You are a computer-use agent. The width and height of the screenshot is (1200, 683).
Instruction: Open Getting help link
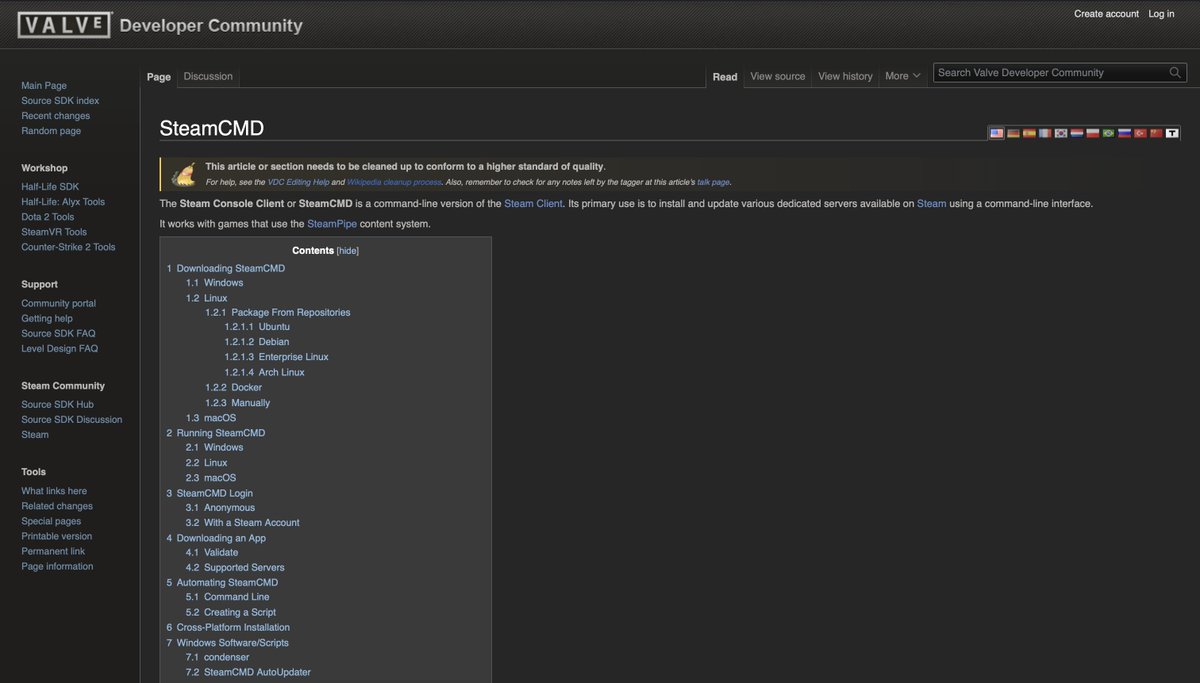point(47,319)
